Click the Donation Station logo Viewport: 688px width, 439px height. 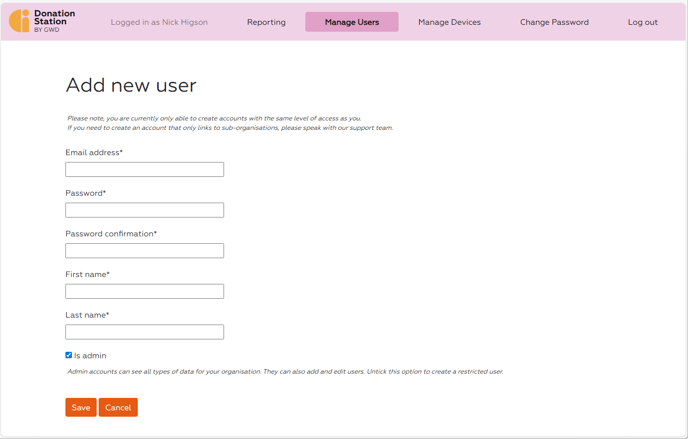pyautogui.click(x=42, y=21)
